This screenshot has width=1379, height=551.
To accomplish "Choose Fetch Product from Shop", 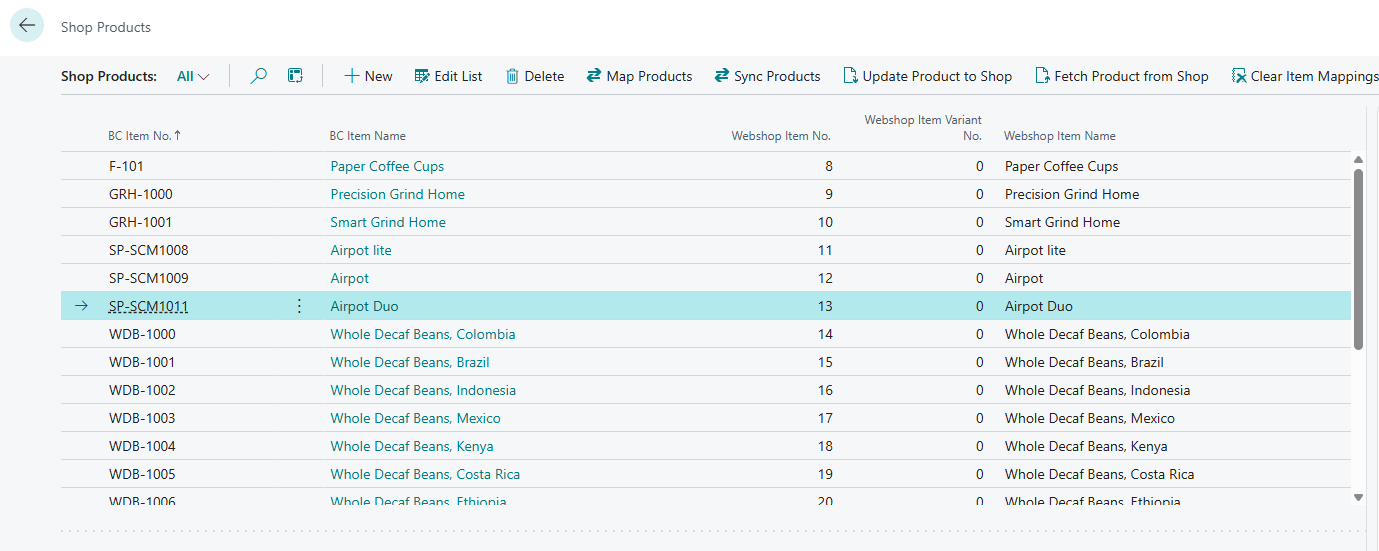I will coord(1121,76).
